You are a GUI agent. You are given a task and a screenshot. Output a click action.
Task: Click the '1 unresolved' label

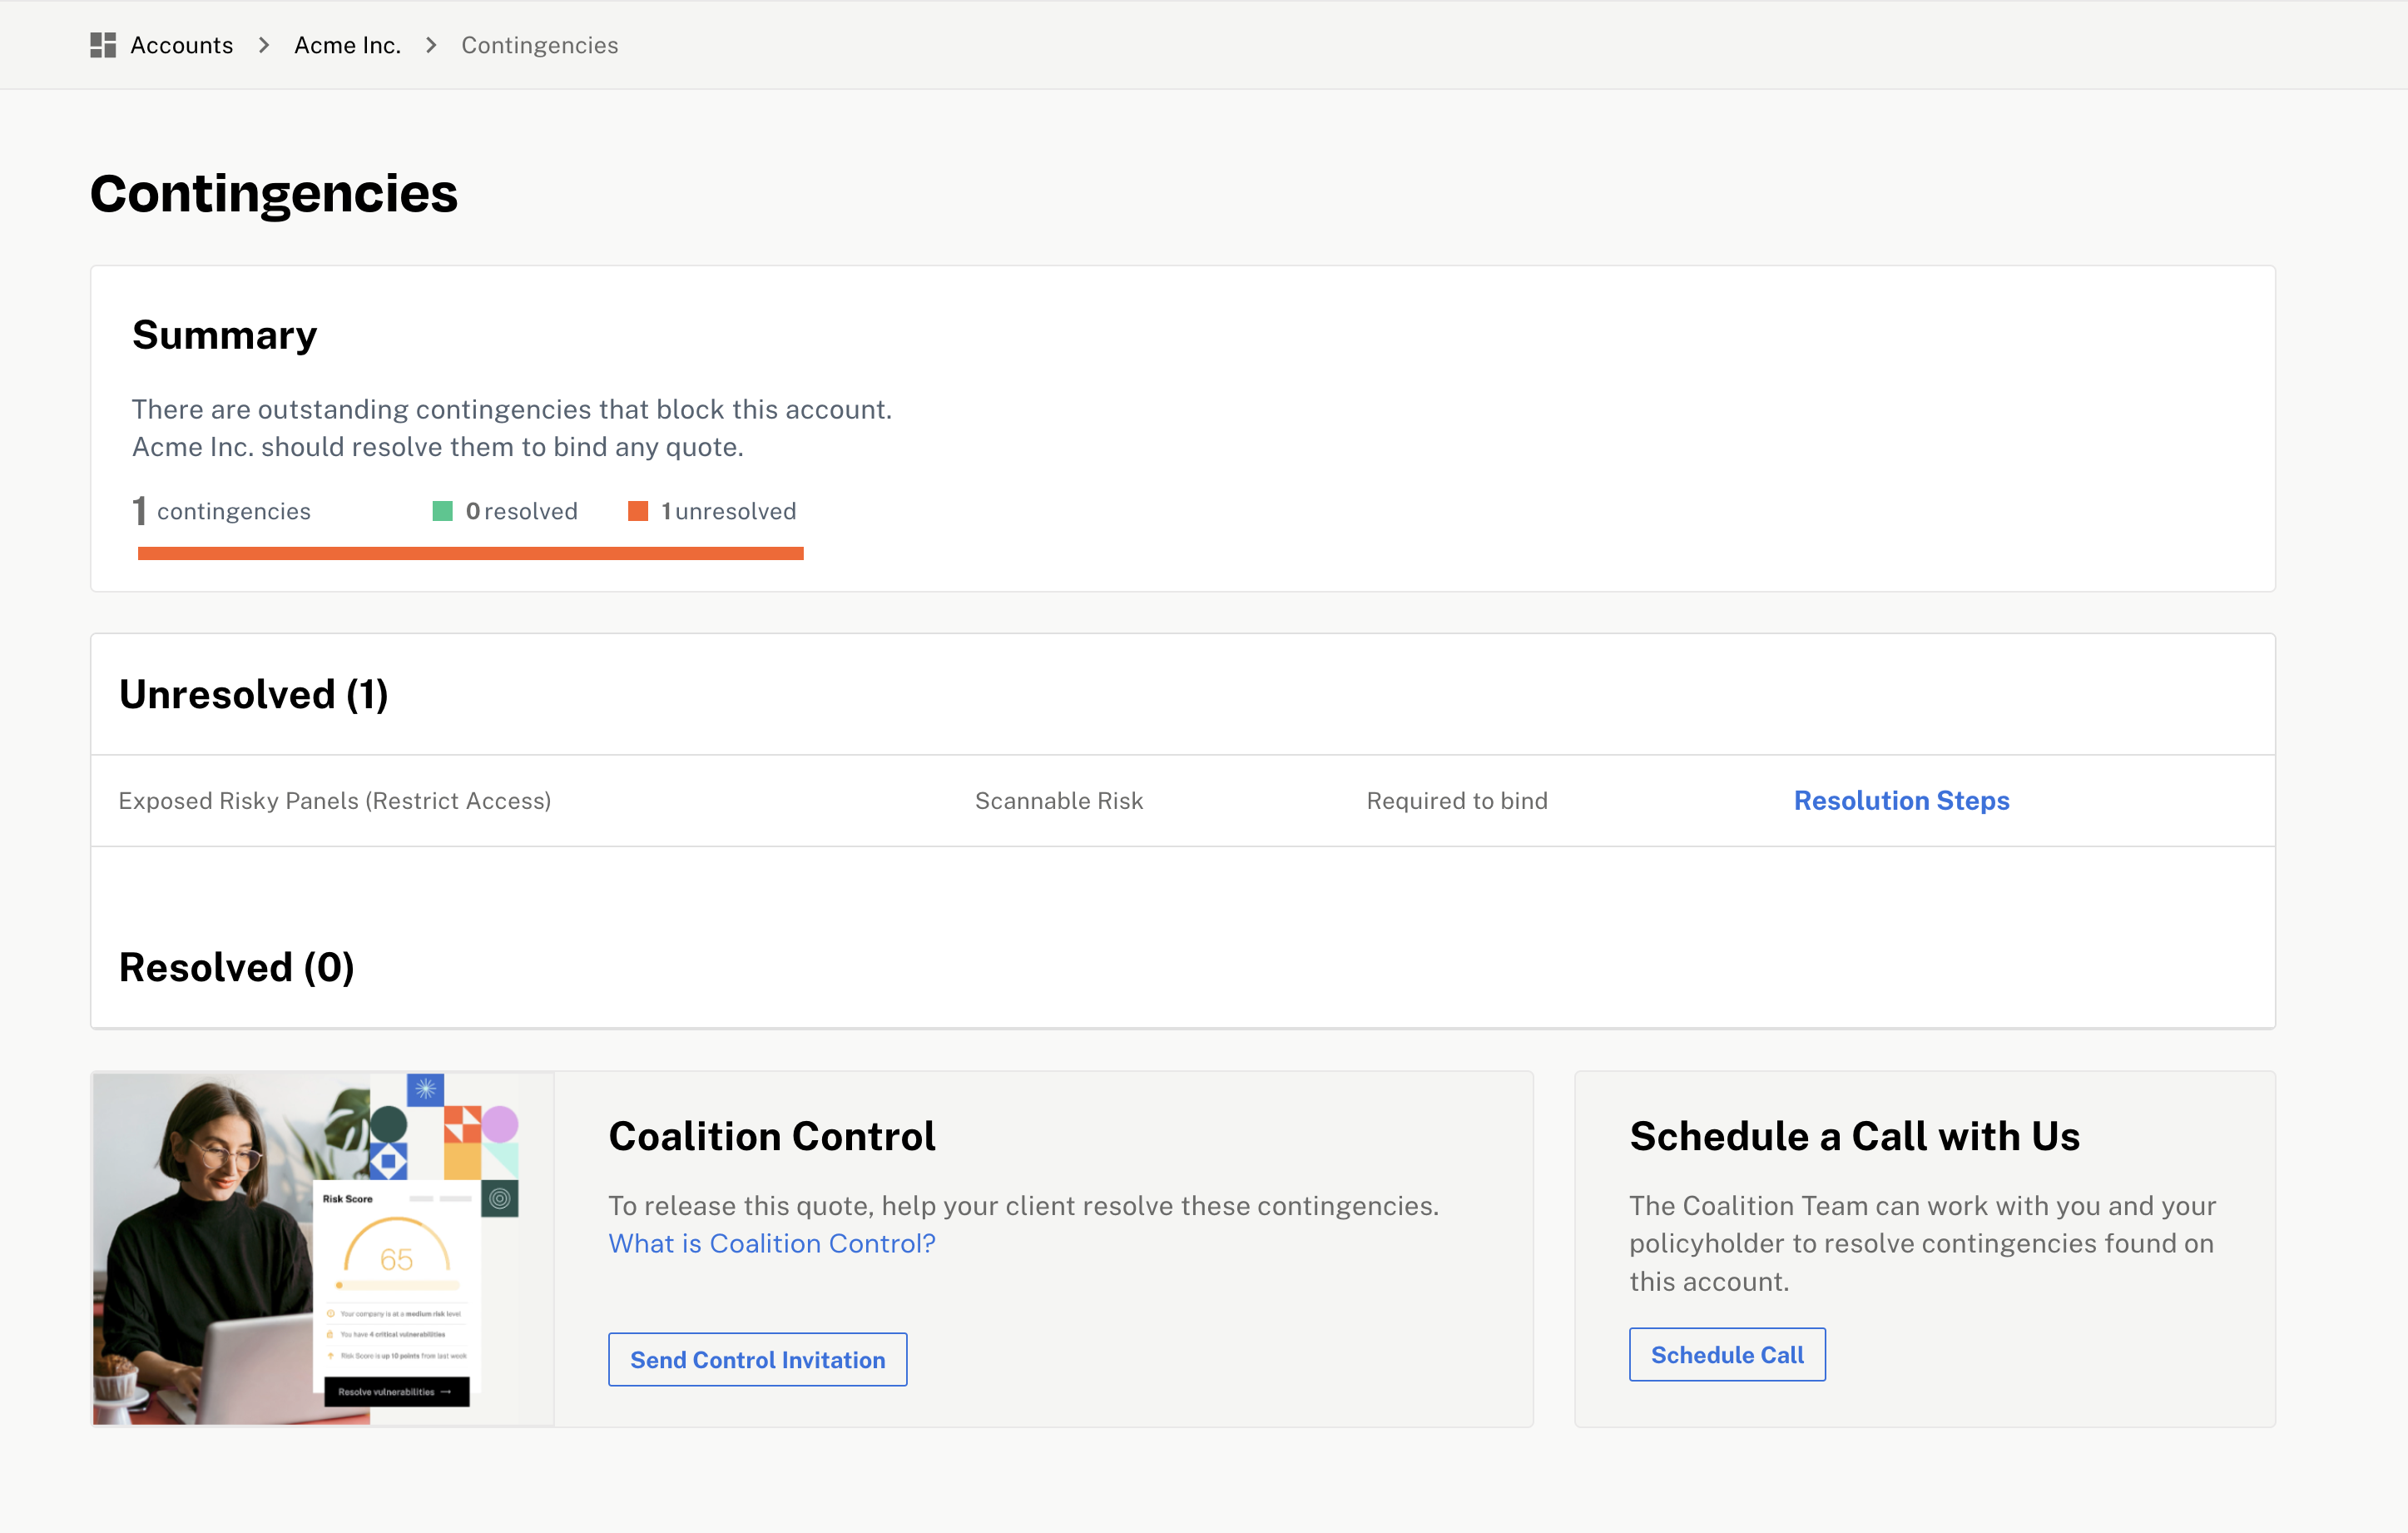729,511
